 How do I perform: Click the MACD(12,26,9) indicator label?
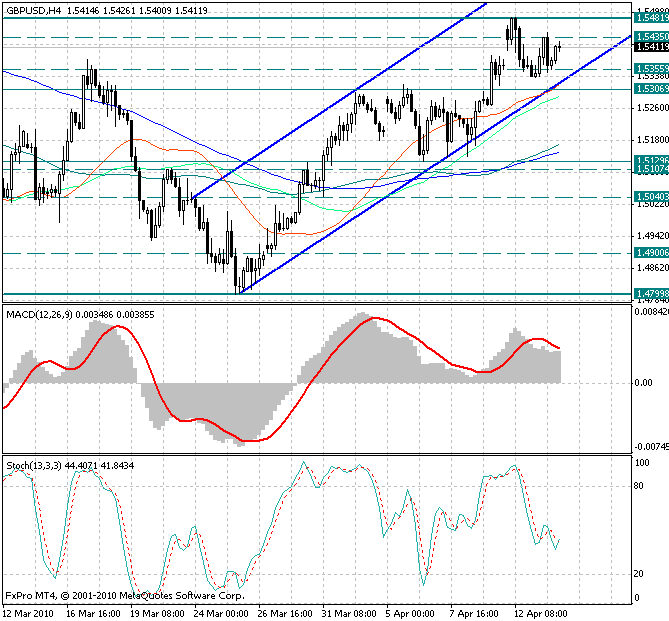click(x=44, y=315)
